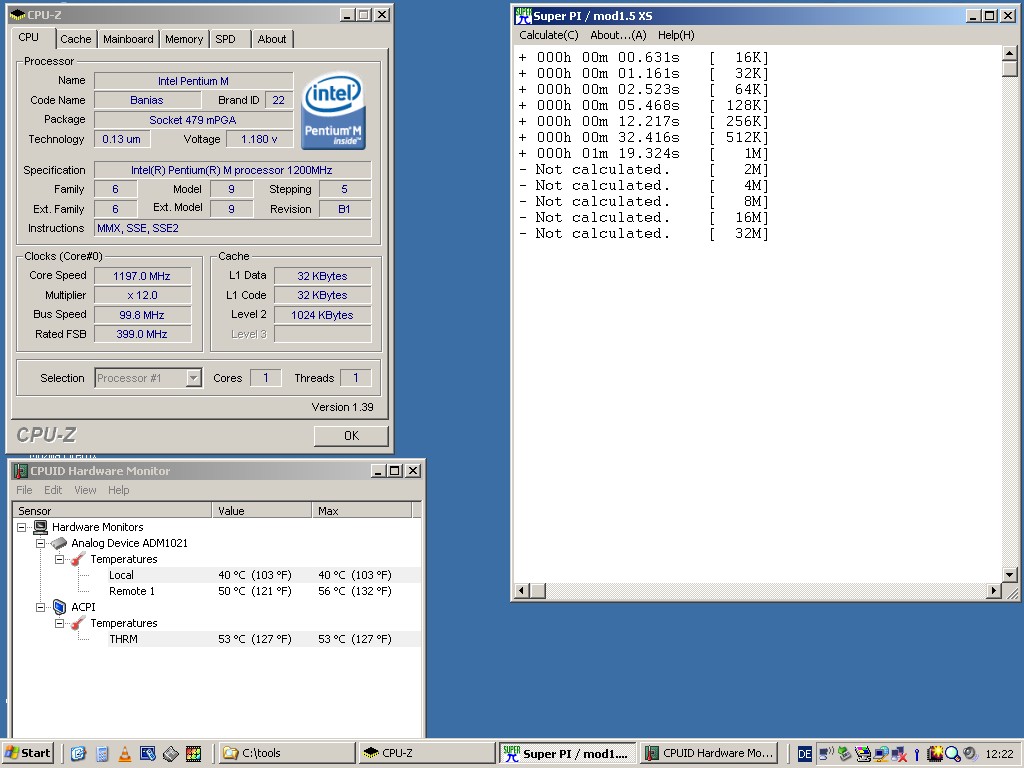The width and height of the screenshot is (1024, 768).
Task: Click the blue 'i' tray icon
Action: click(916, 754)
